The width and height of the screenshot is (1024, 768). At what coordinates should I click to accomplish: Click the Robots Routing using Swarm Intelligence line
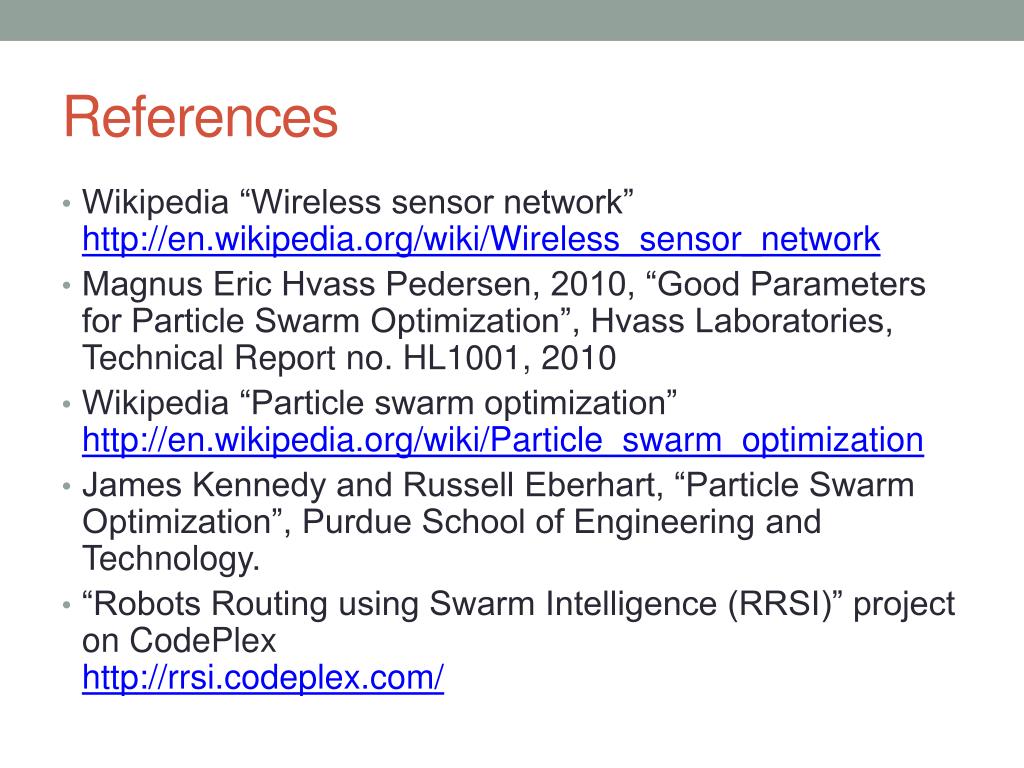point(518,604)
